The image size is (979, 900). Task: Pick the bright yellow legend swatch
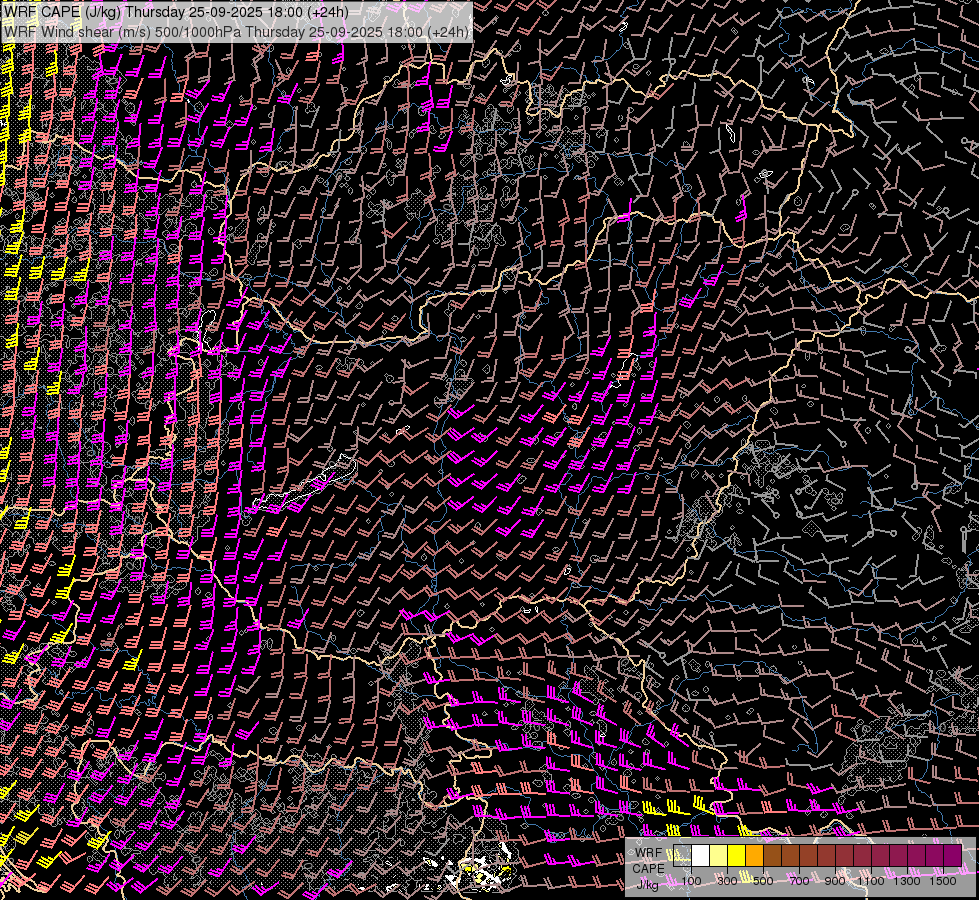pyautogui.click(x=737, y=855)
